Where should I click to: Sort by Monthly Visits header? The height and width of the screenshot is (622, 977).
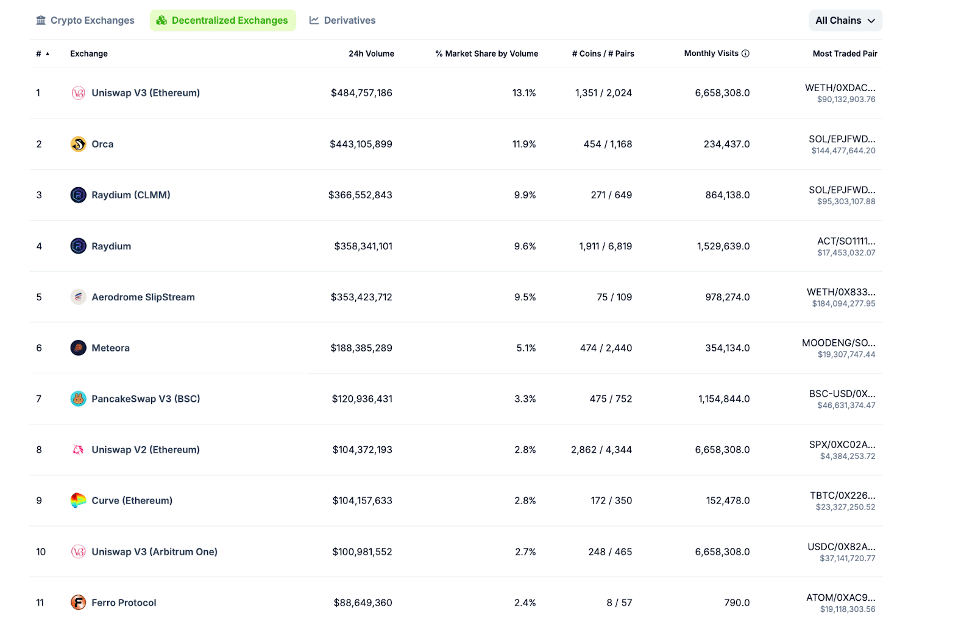[x=711, y=54]
